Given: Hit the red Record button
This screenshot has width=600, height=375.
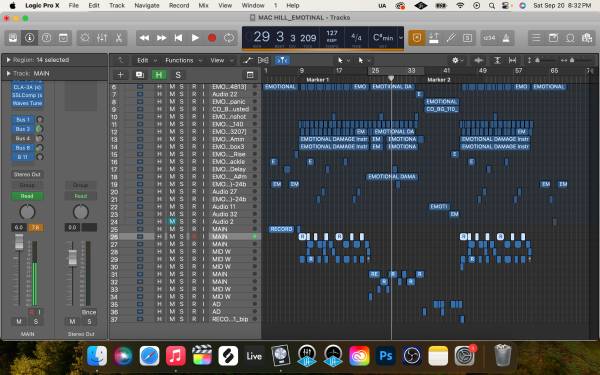Looking at the screenshot, I should pos(212,38).
